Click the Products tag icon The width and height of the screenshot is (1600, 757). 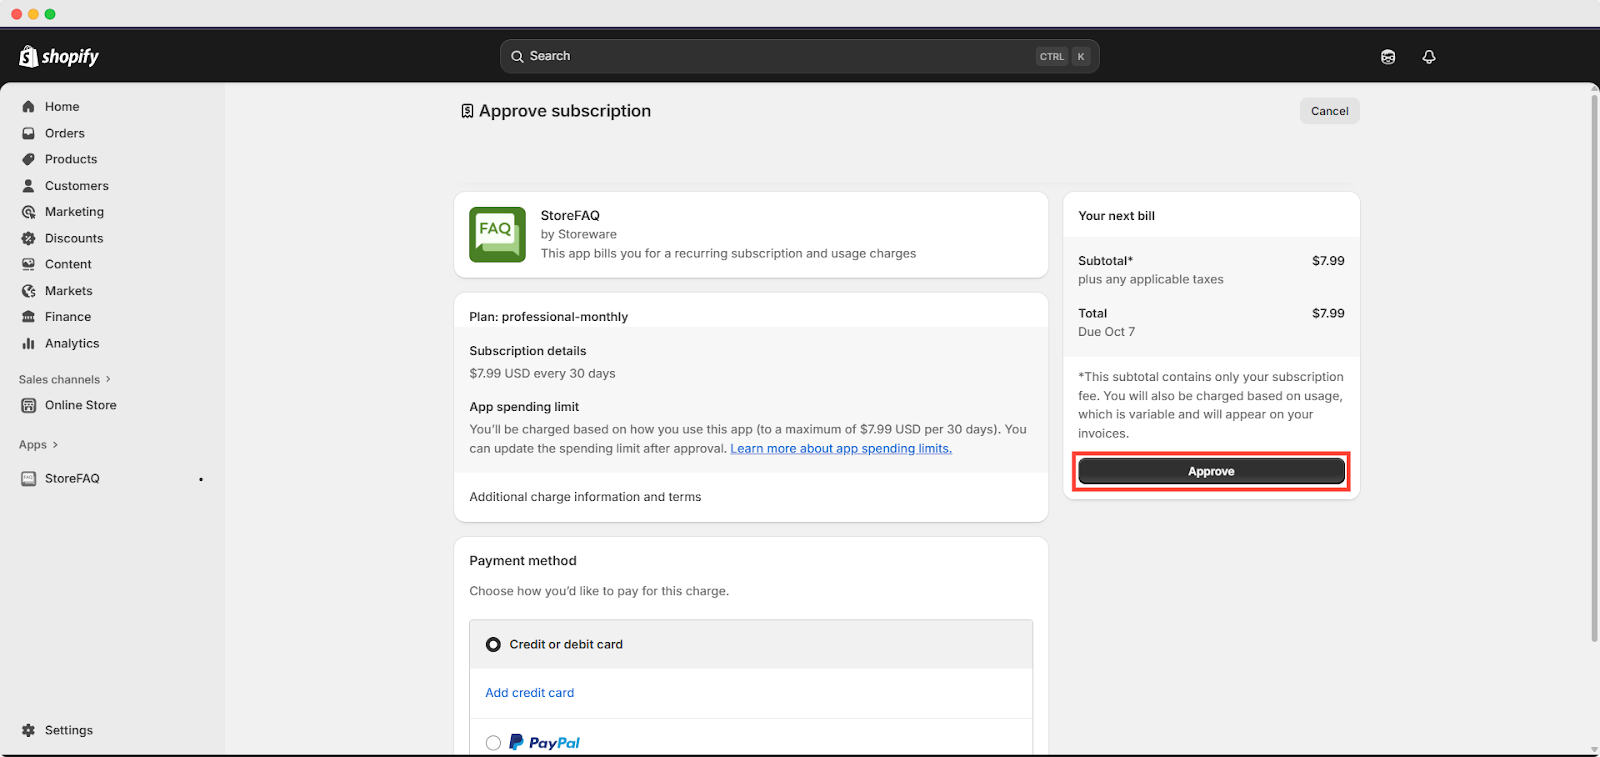[28, 159]
